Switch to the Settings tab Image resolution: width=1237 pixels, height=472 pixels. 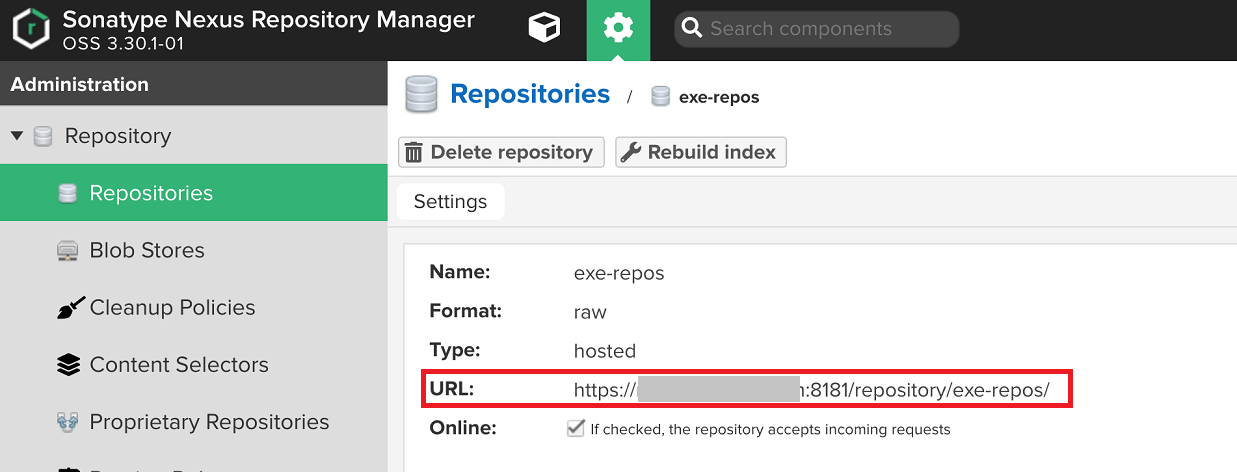coord(450,201)
